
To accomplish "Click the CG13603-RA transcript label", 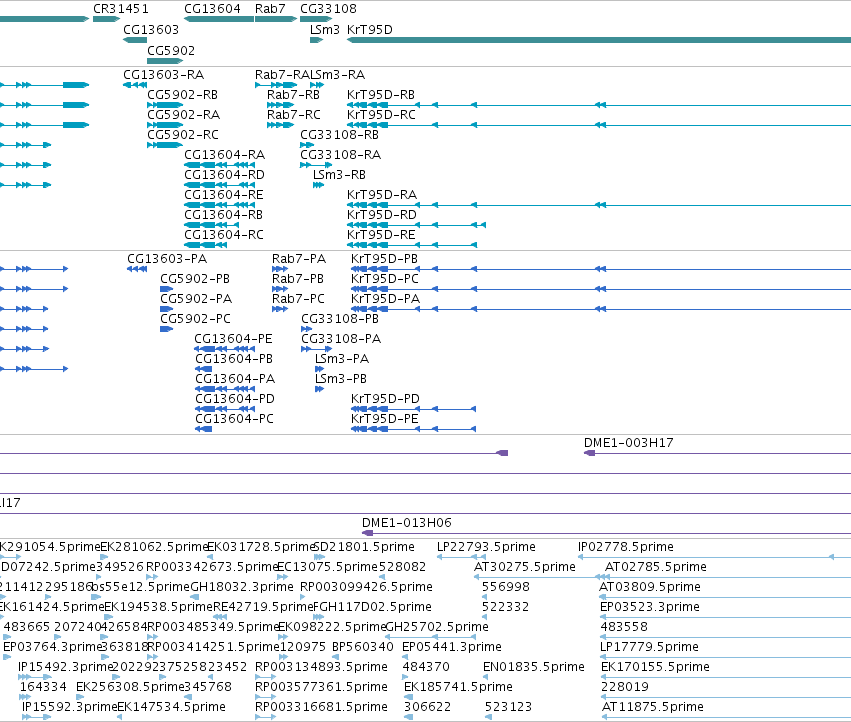I will click(164, 74).
